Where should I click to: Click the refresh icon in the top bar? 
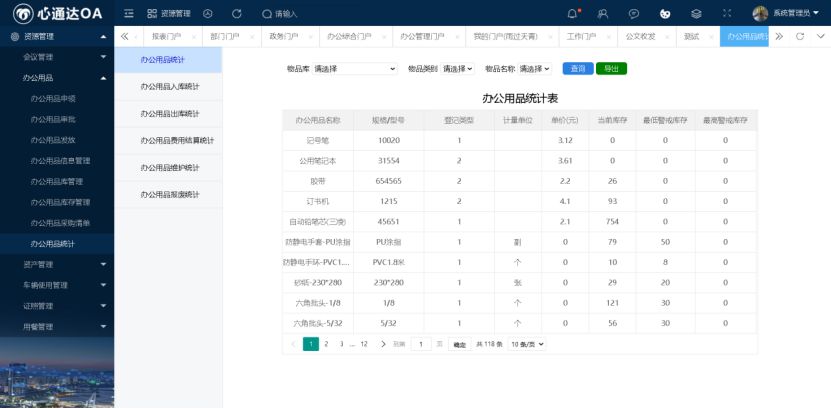[236, 14]
